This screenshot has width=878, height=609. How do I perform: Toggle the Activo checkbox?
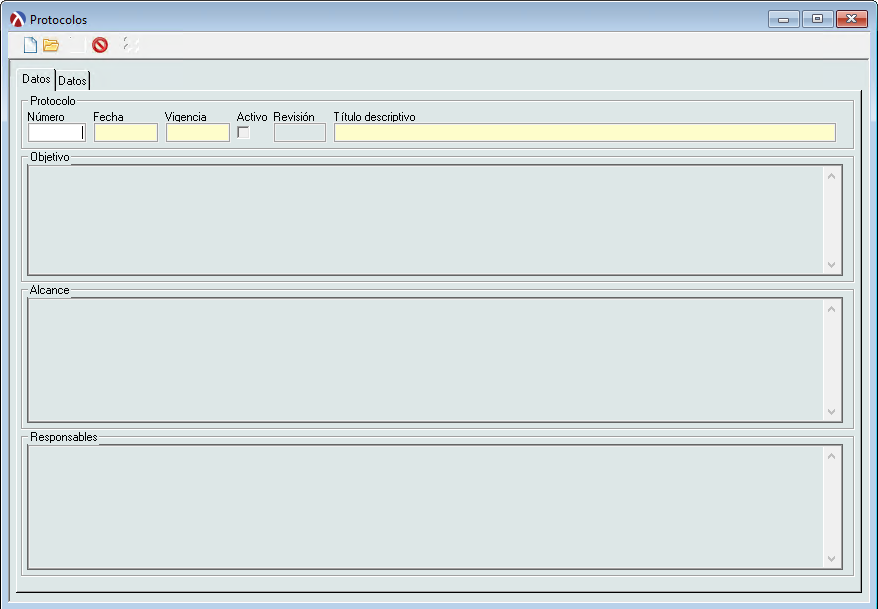click(x=243, y=133)
